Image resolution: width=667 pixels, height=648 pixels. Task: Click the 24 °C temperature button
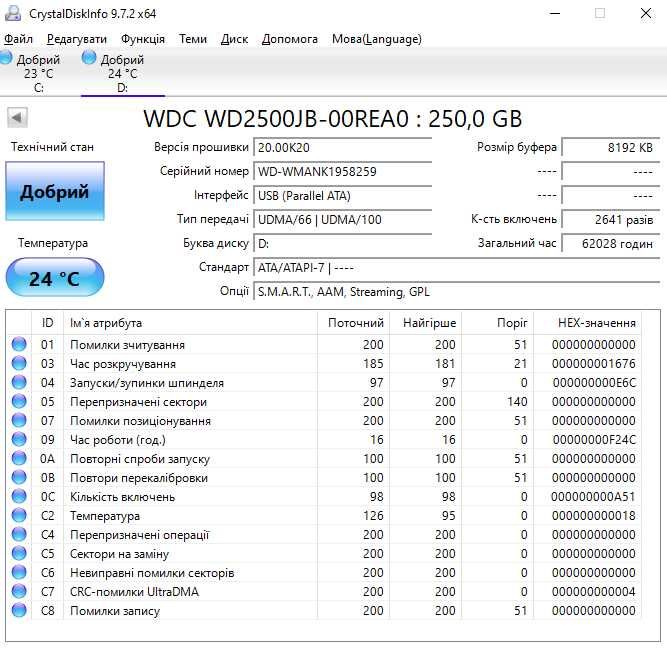click(55, 277)
